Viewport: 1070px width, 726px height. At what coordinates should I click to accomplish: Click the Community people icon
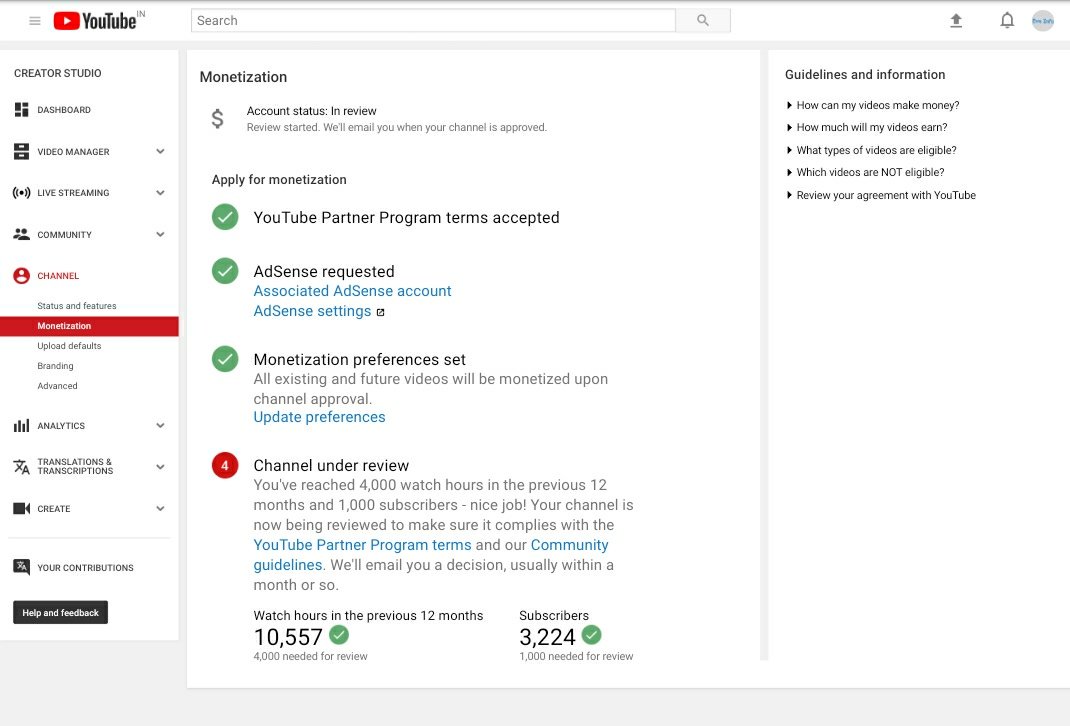click(21, 234)
